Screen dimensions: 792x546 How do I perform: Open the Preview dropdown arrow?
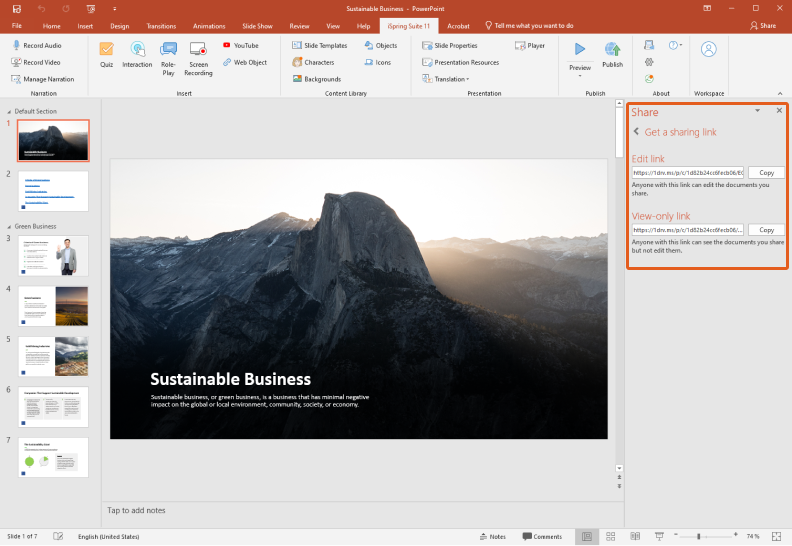tap(580, 76)
